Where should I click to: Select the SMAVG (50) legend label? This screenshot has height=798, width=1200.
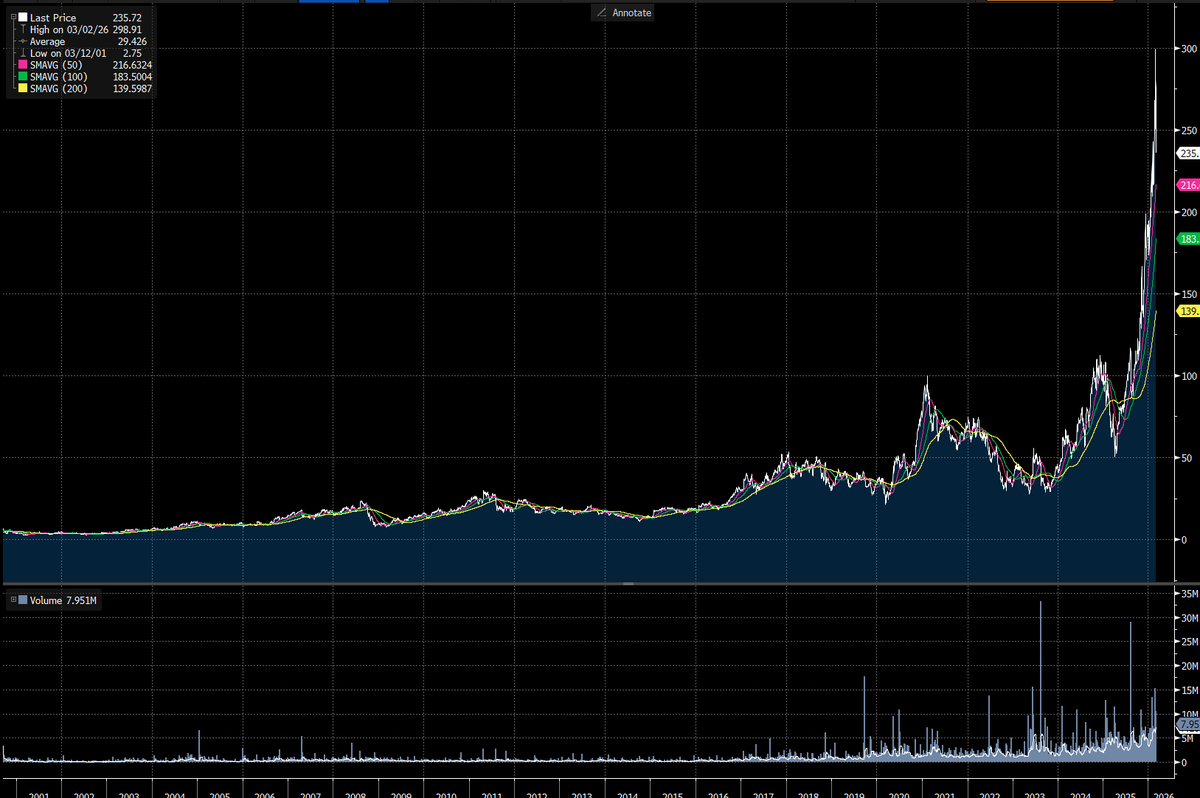[x=58, y=66]
